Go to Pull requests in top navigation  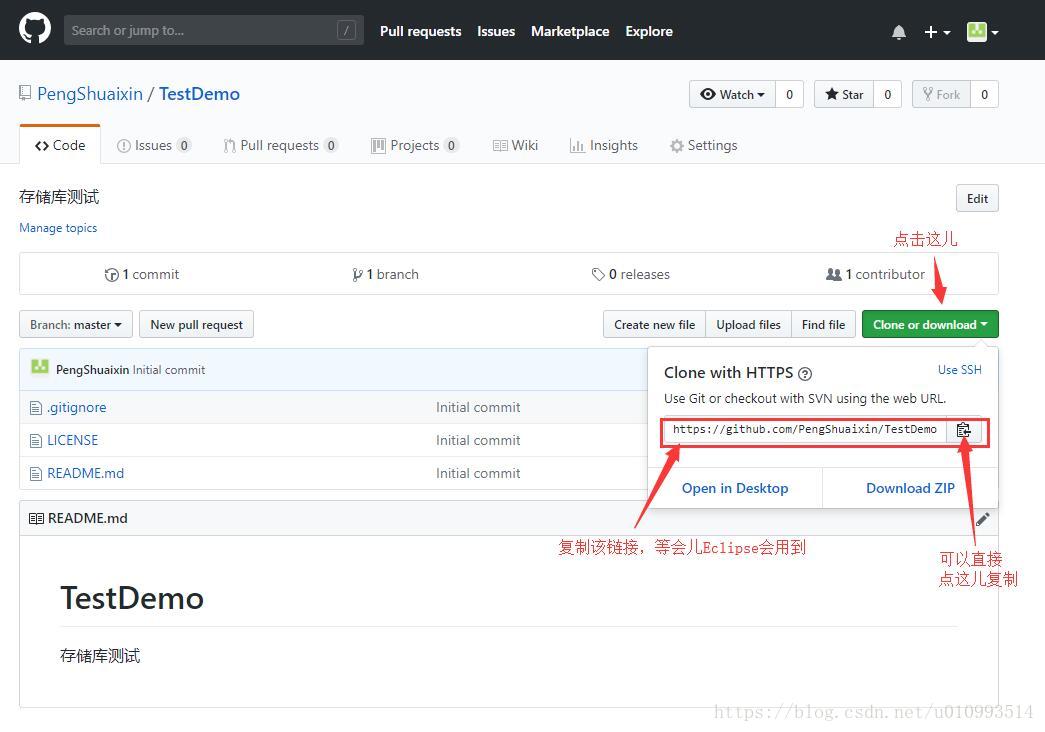[421, 31]
